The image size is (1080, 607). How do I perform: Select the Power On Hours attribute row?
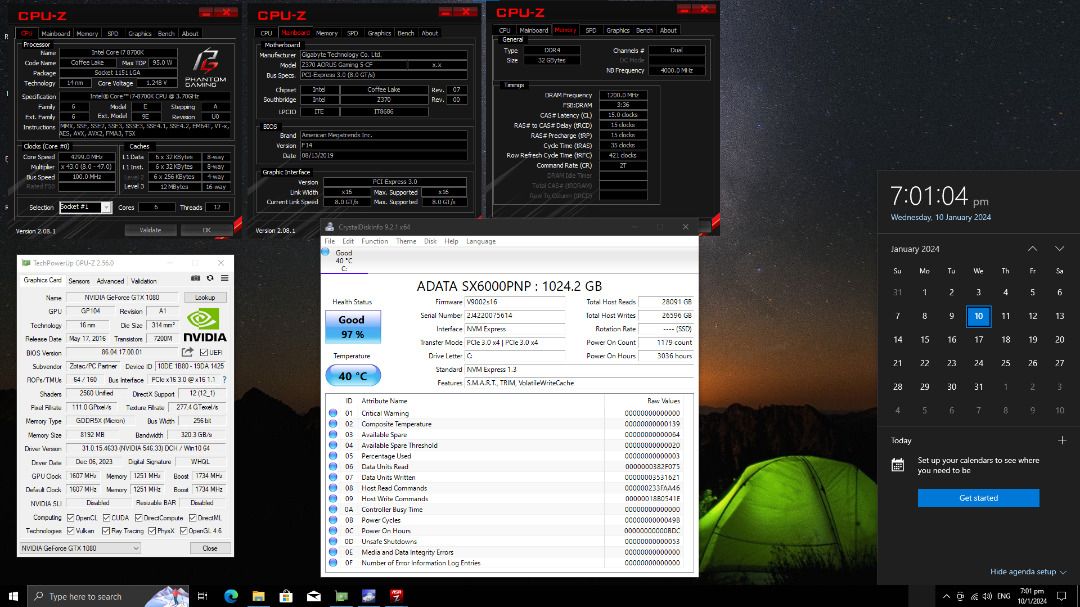pyautogui.click(x=508, y=531)
